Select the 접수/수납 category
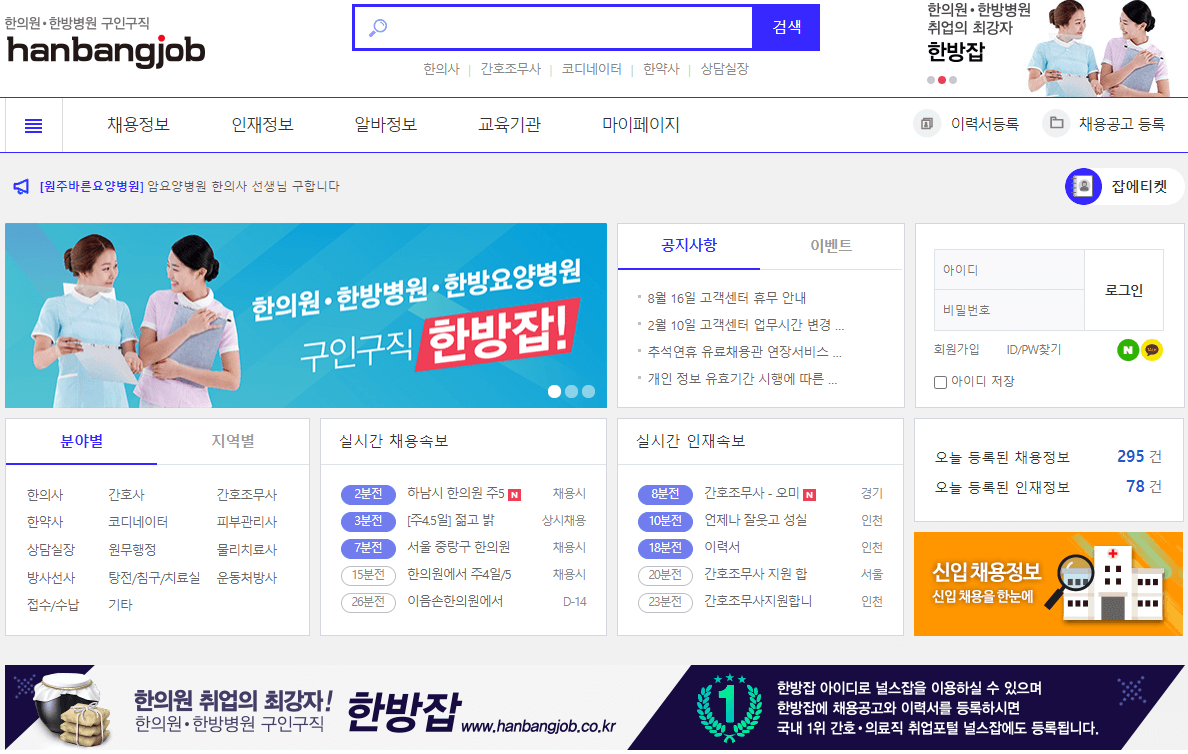Image resolution: width=1188 pixels, height=754 pixels. [x=53, y=605]
